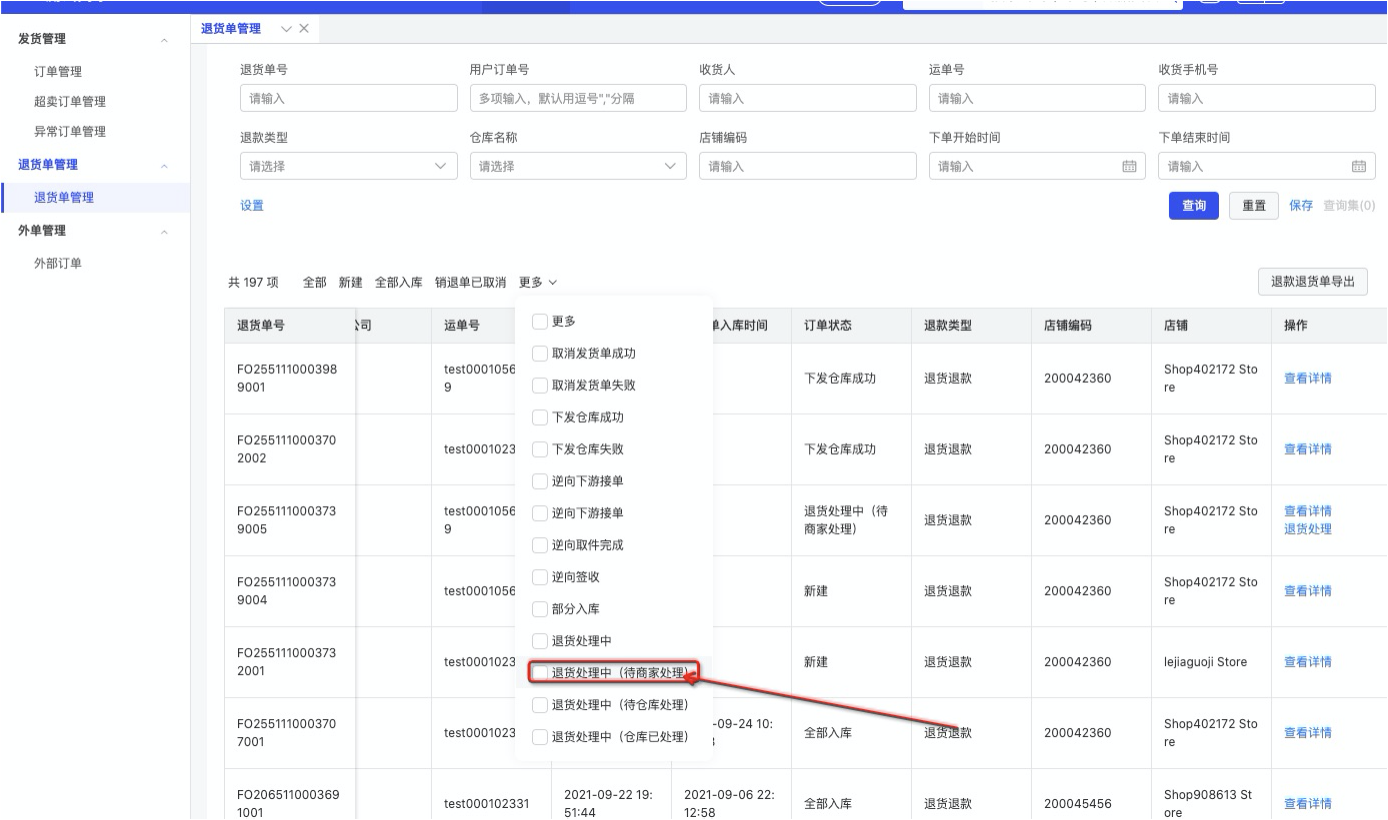This screenshot has width=1388, height=820.
Task: Open the 设置 link below the filters
Action: [252, 206]
